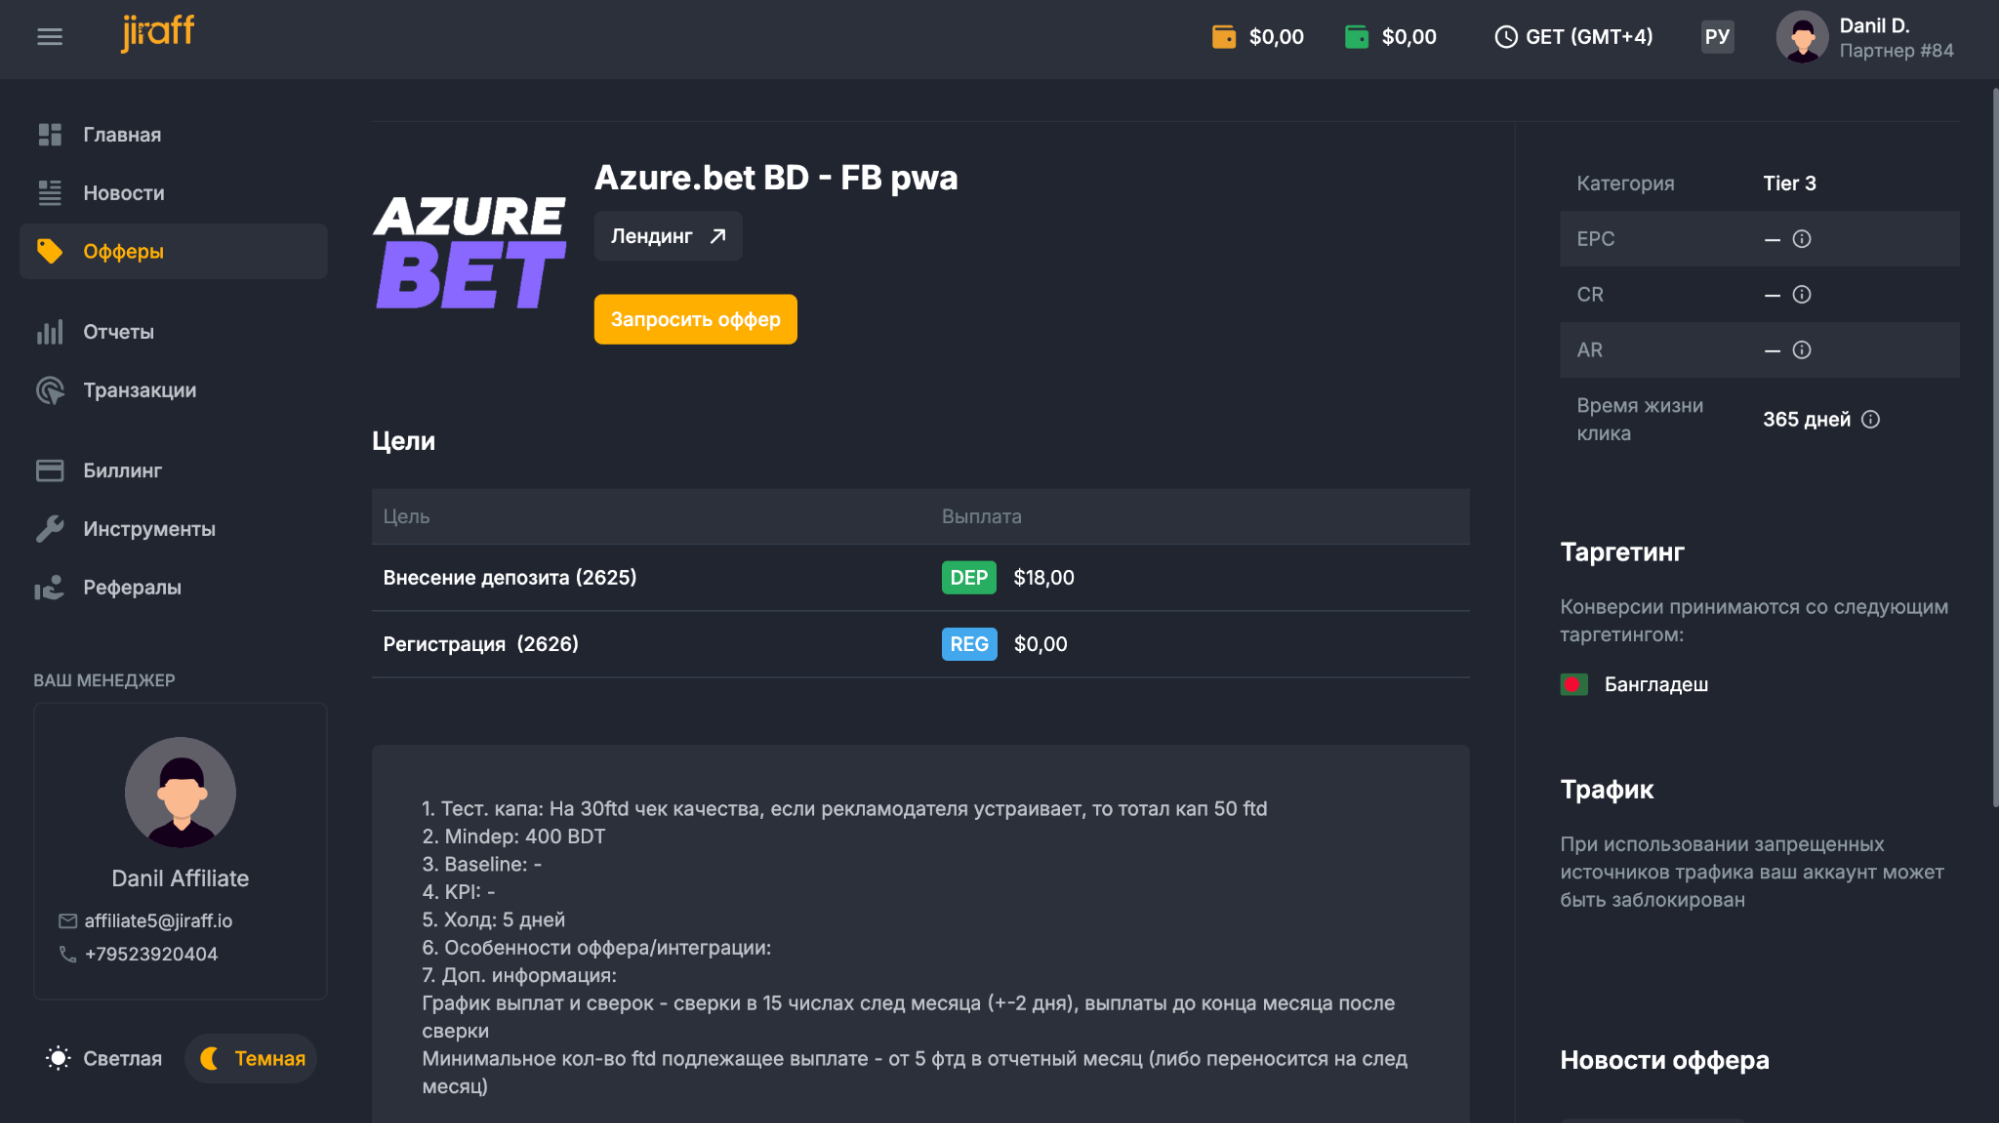
Task: Click the $18,00 payout value
Action: click(1044, 578)
